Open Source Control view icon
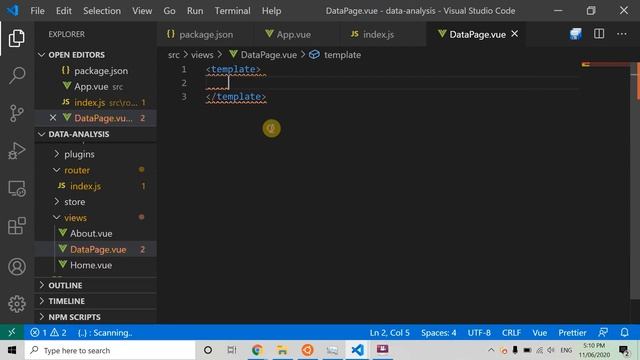 tap(17, 113)
